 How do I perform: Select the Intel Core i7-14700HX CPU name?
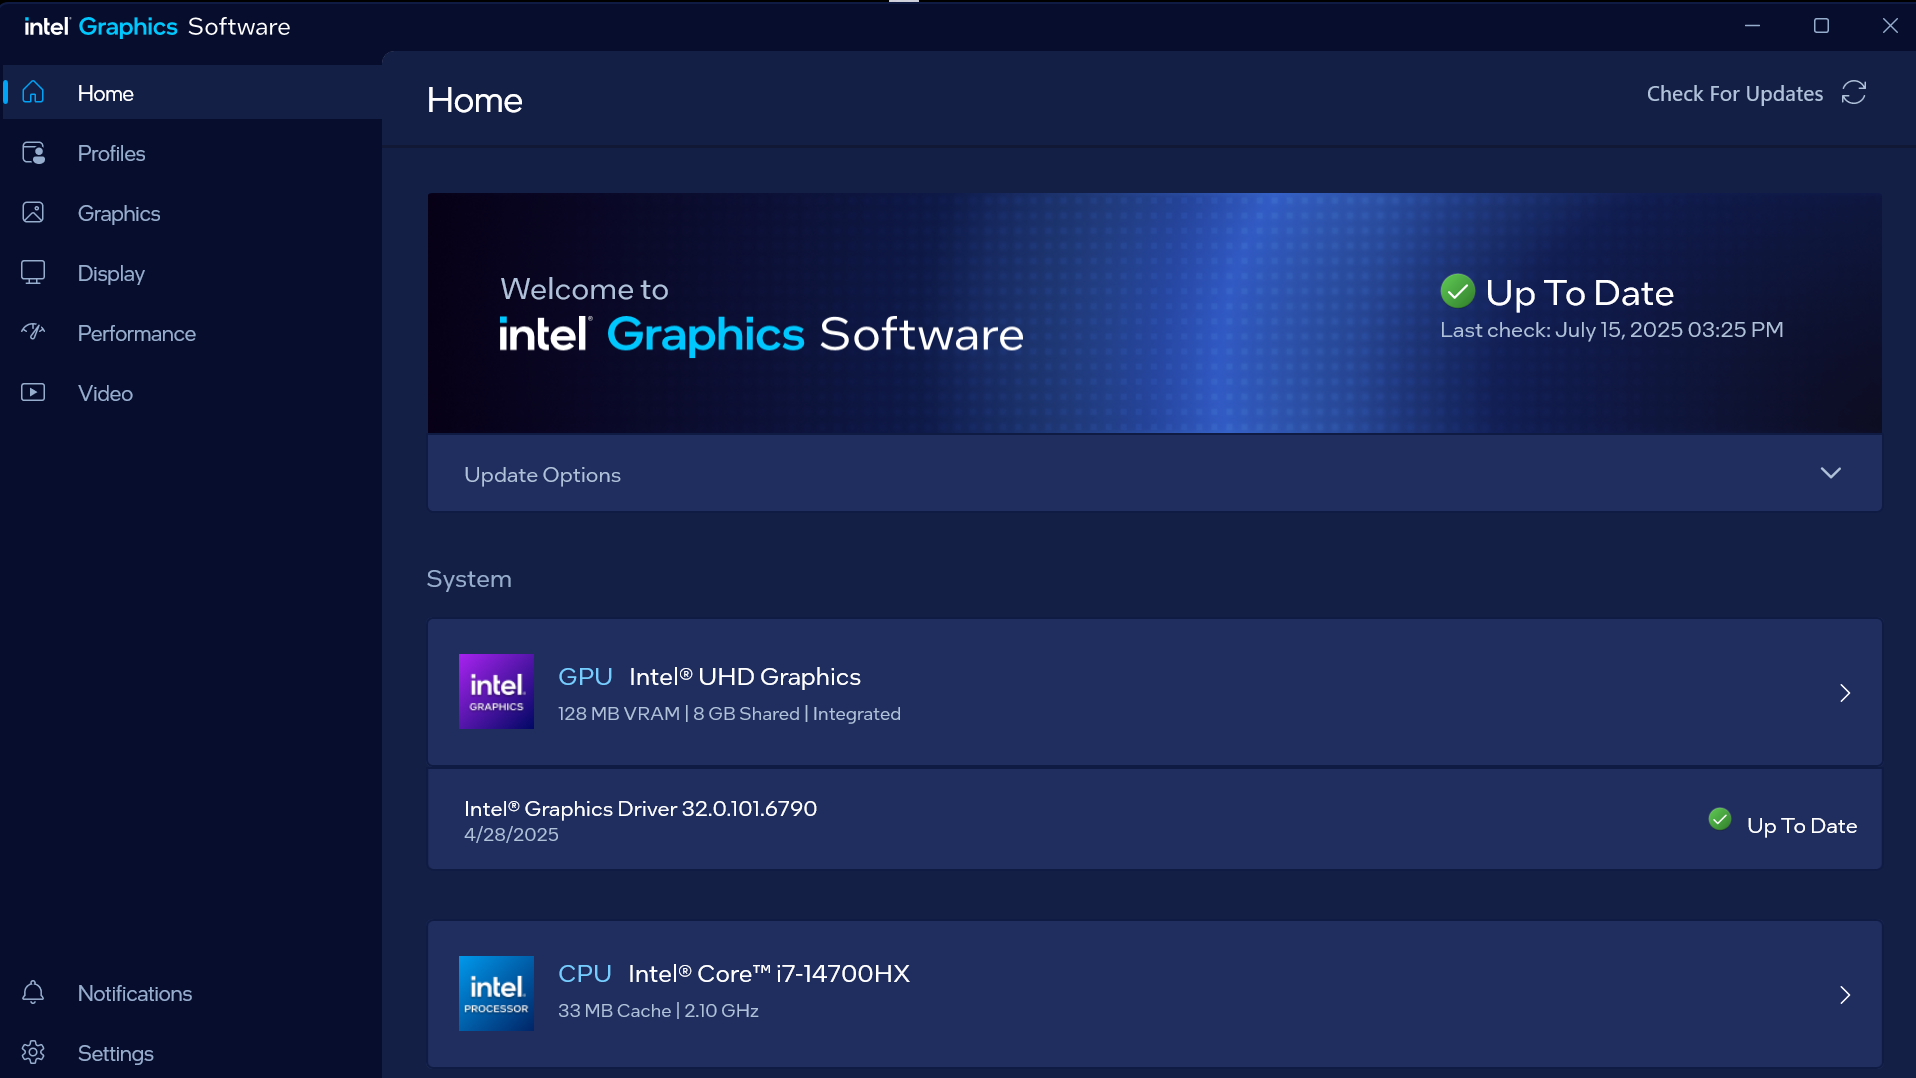click(769, 974)
